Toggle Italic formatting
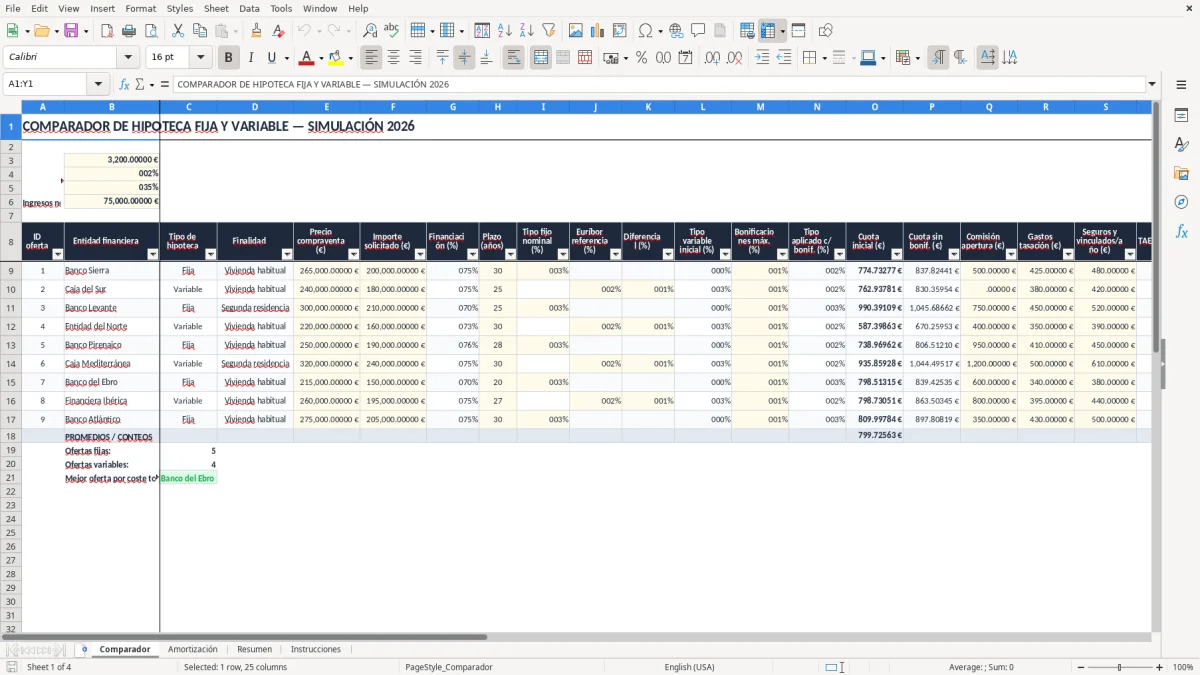This screenshot has height=675, width=1200. click(251, 58)
